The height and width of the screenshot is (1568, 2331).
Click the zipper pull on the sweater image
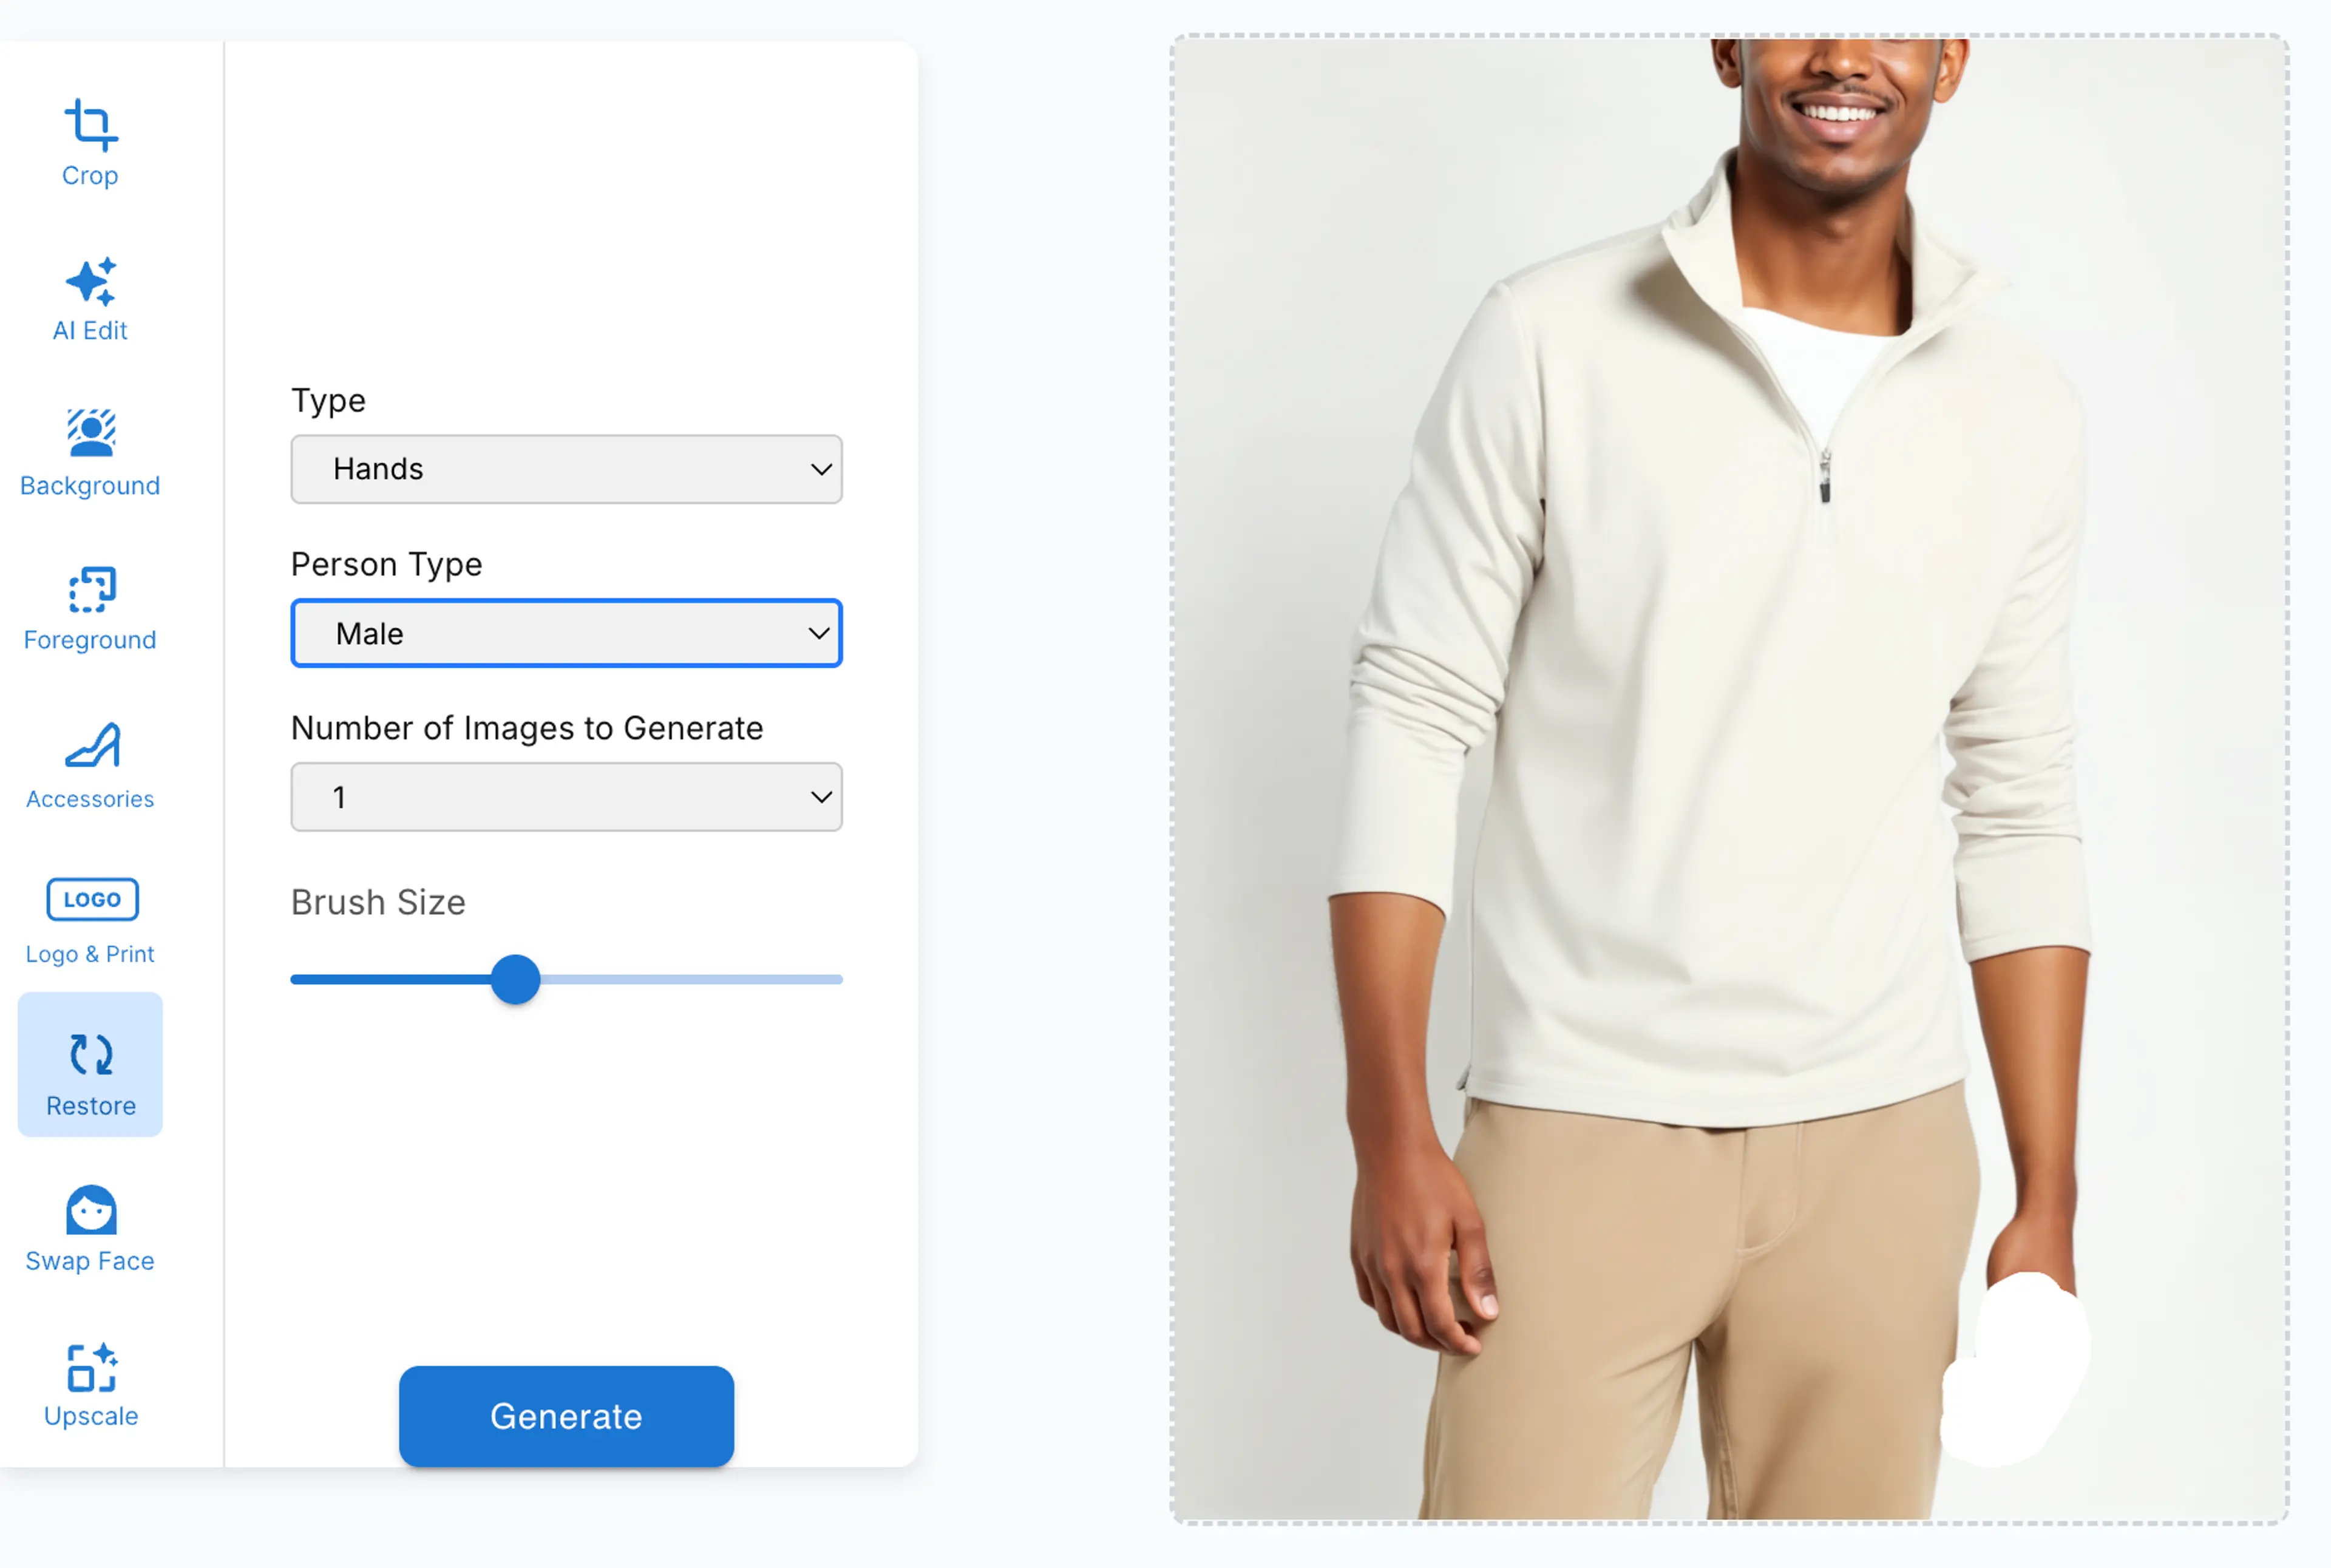click(x=1825, y=477)
